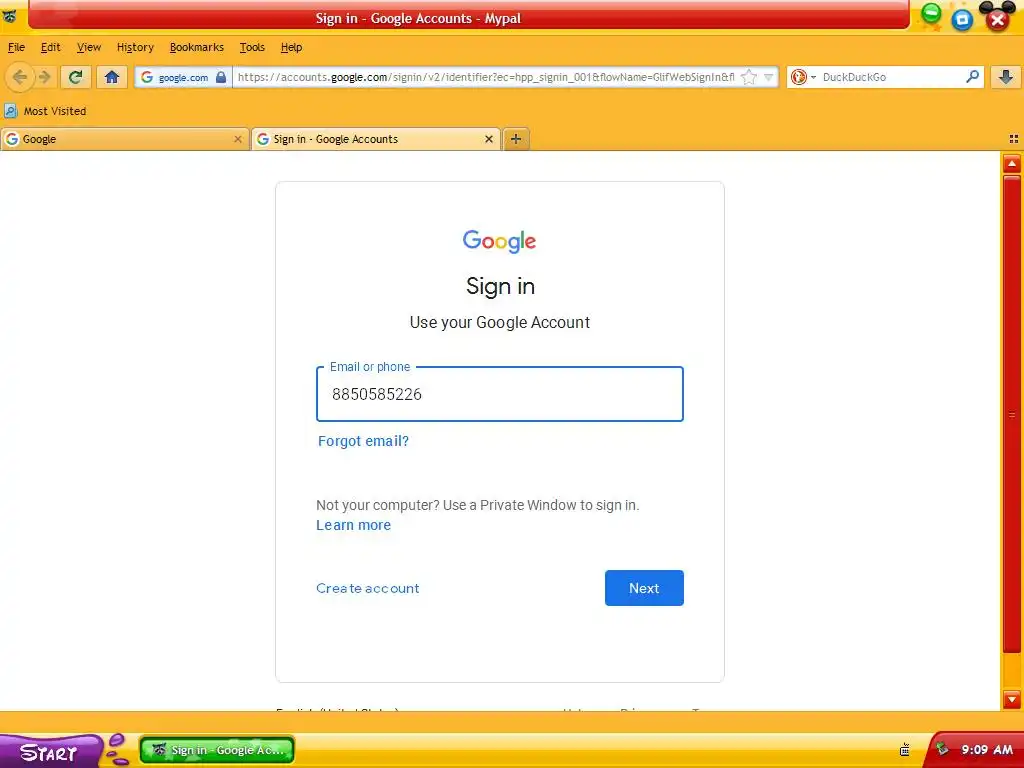Click the Sign in taskbar button

[217, 750]
